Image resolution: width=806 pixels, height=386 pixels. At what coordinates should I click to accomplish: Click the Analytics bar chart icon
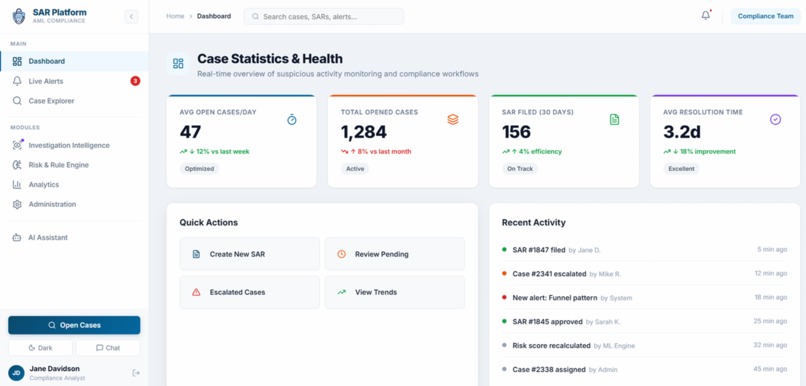tap(17, 185)
